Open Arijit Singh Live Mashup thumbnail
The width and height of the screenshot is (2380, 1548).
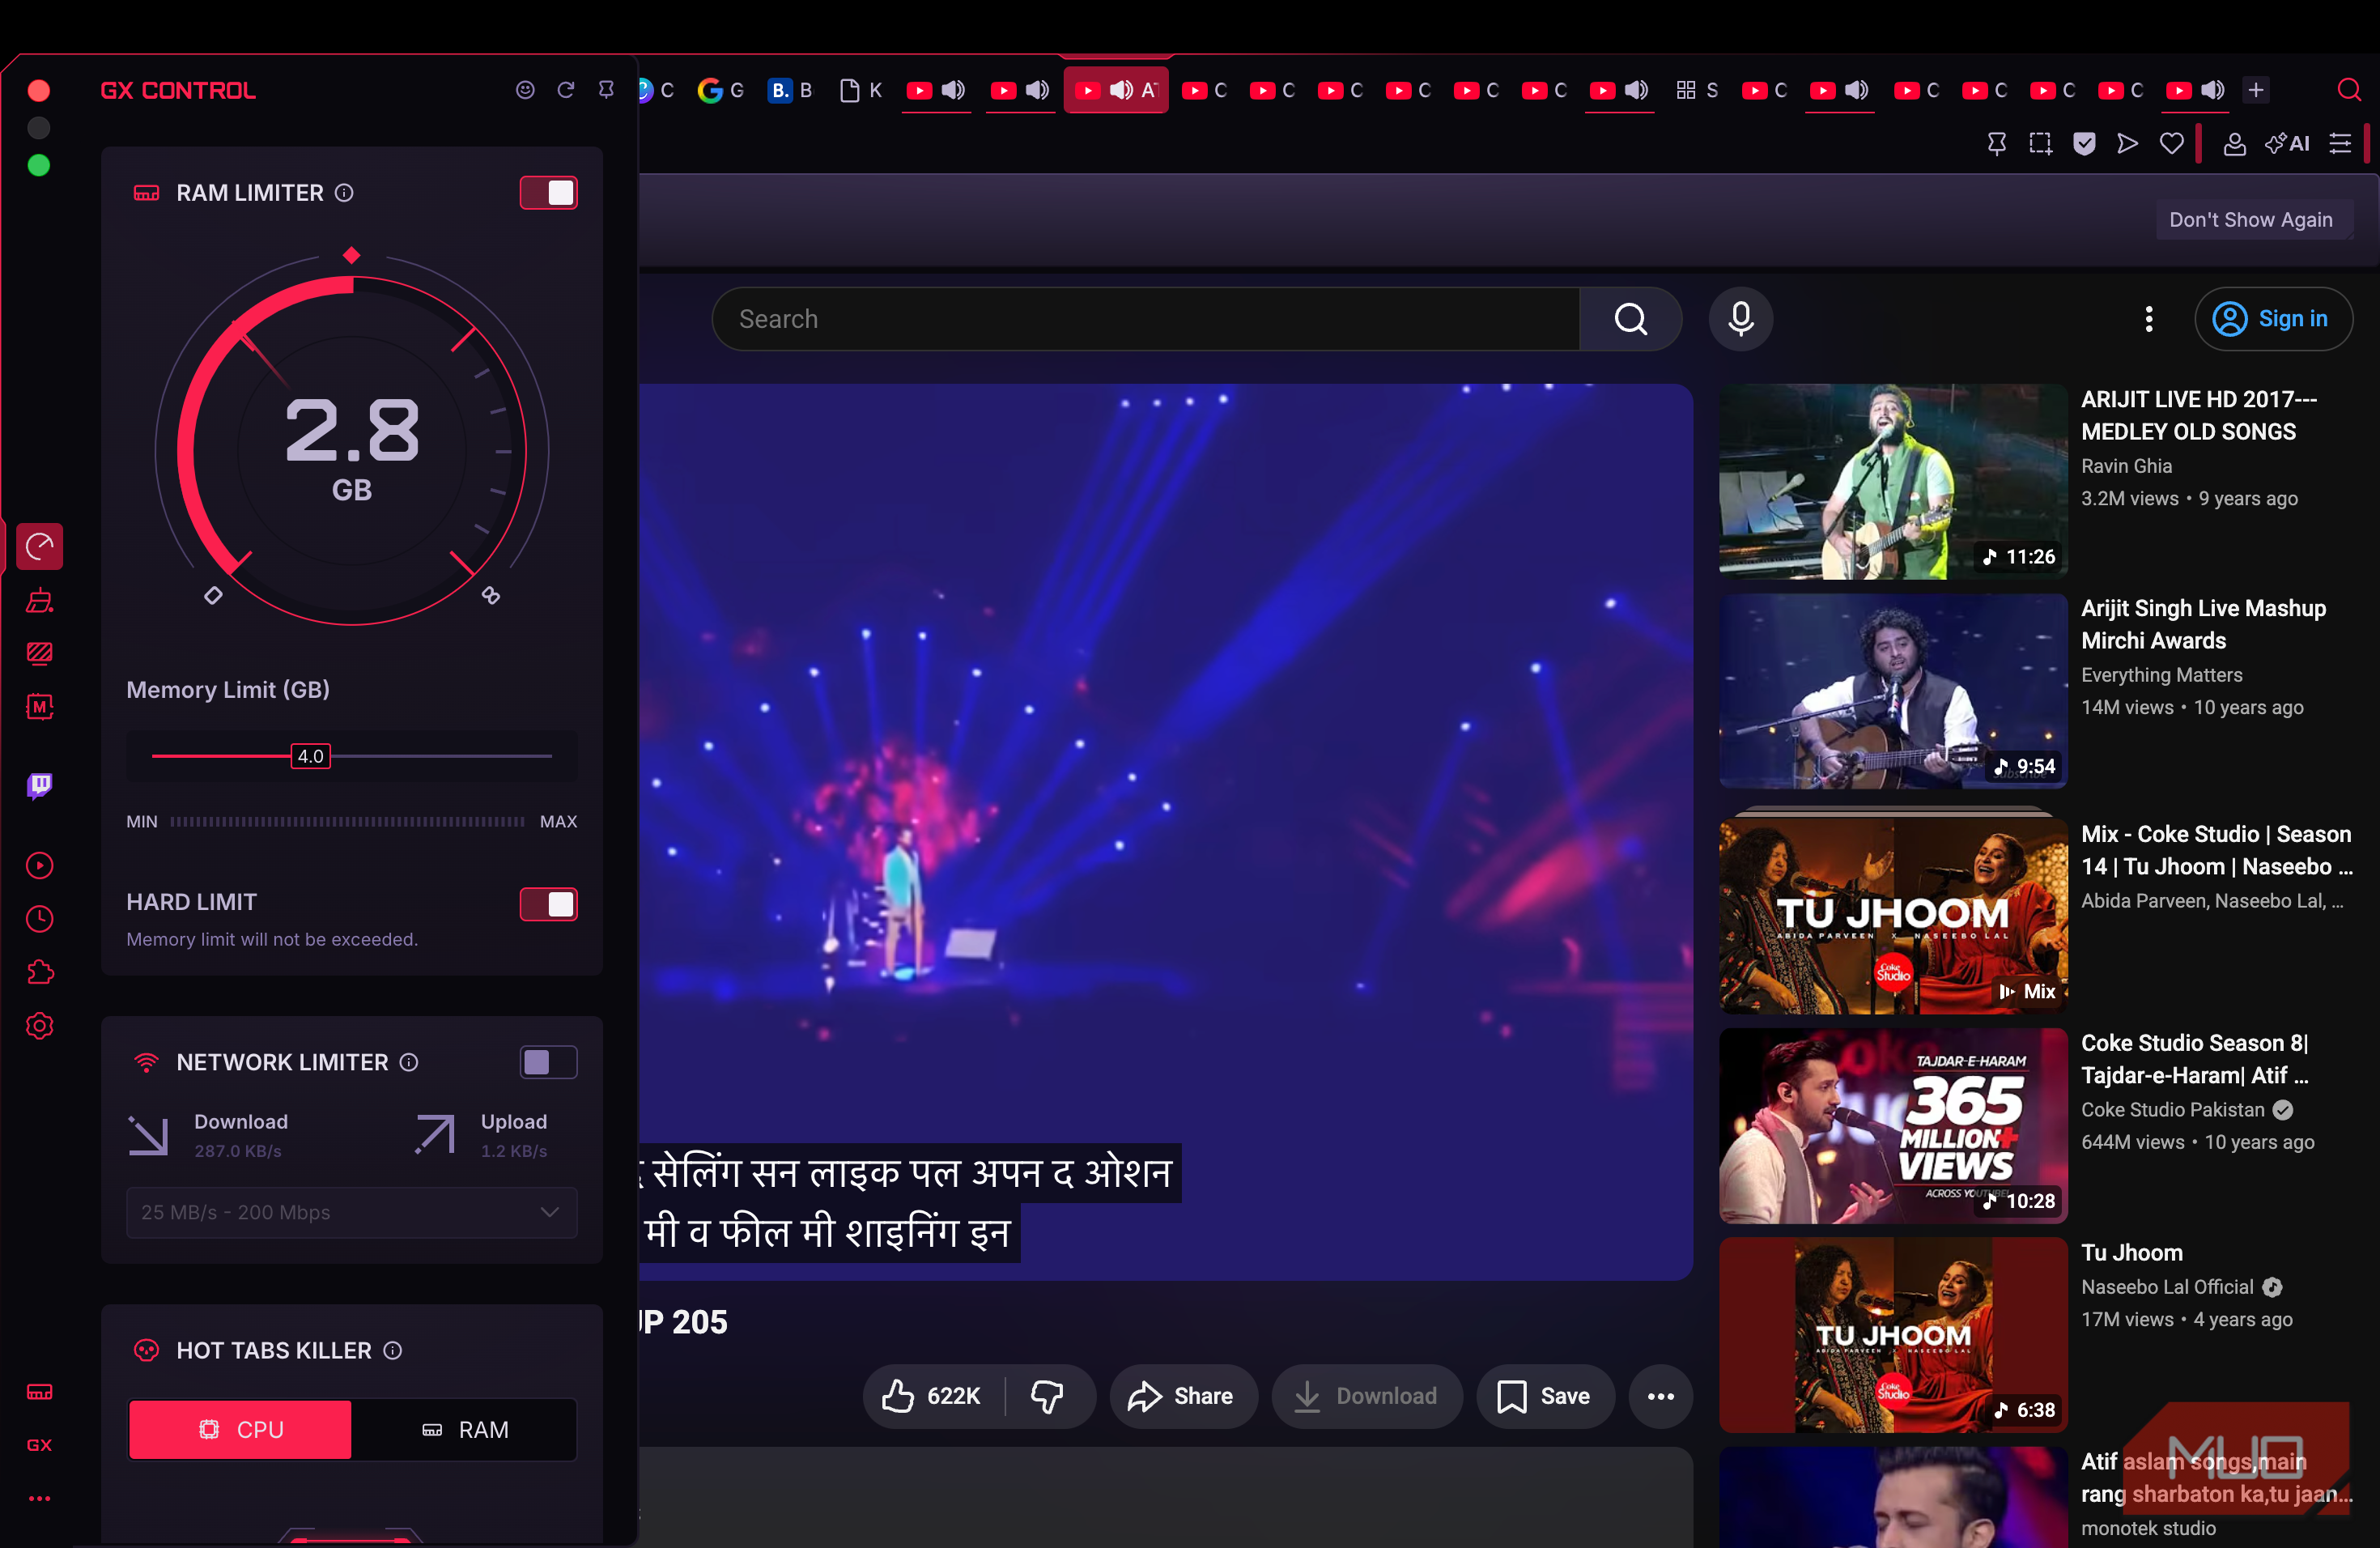click(1893, 691)
